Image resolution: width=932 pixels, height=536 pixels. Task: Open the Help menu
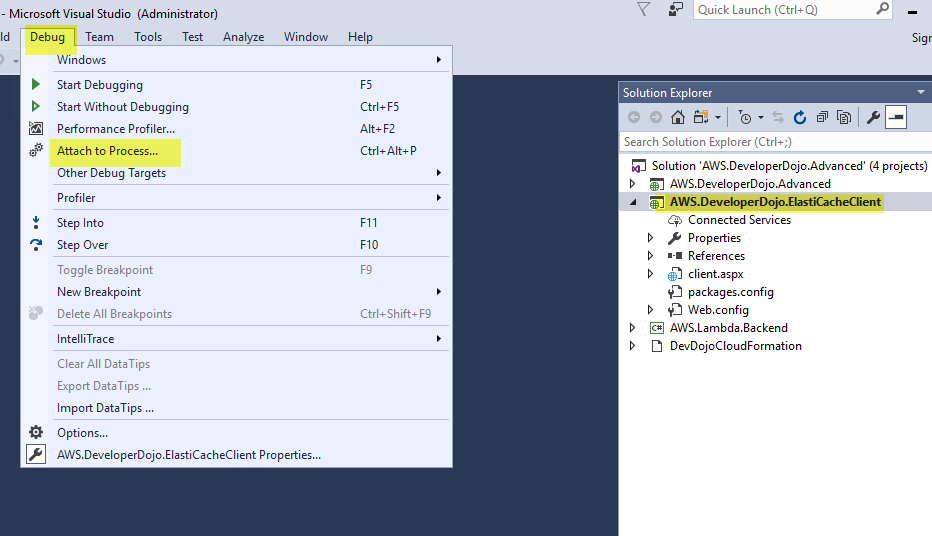[360, 37]
